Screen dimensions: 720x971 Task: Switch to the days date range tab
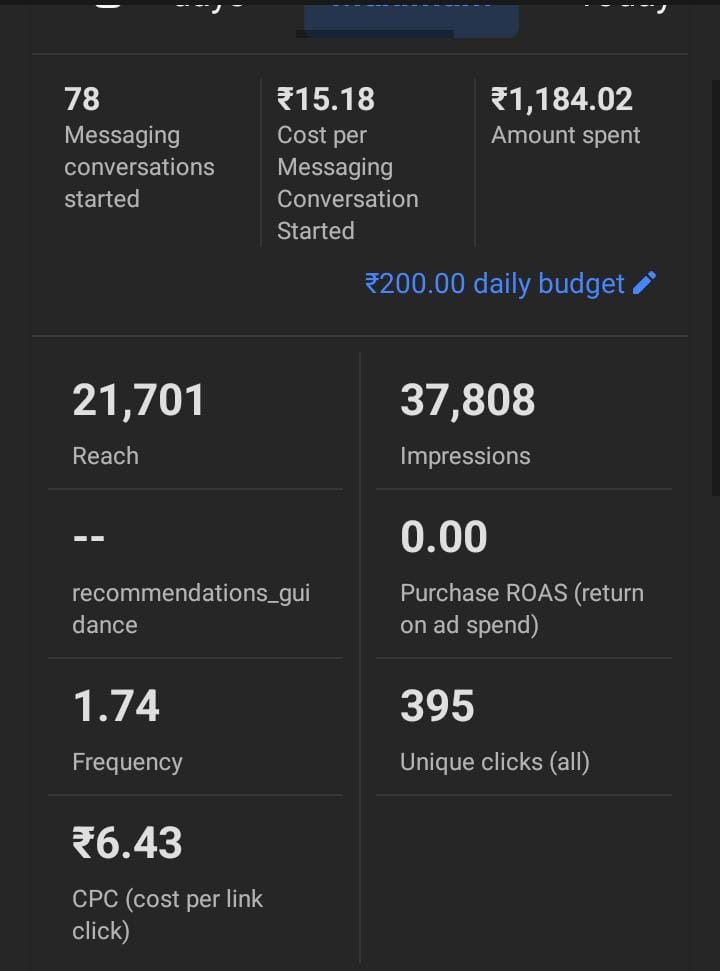click(x=208, y=8)
